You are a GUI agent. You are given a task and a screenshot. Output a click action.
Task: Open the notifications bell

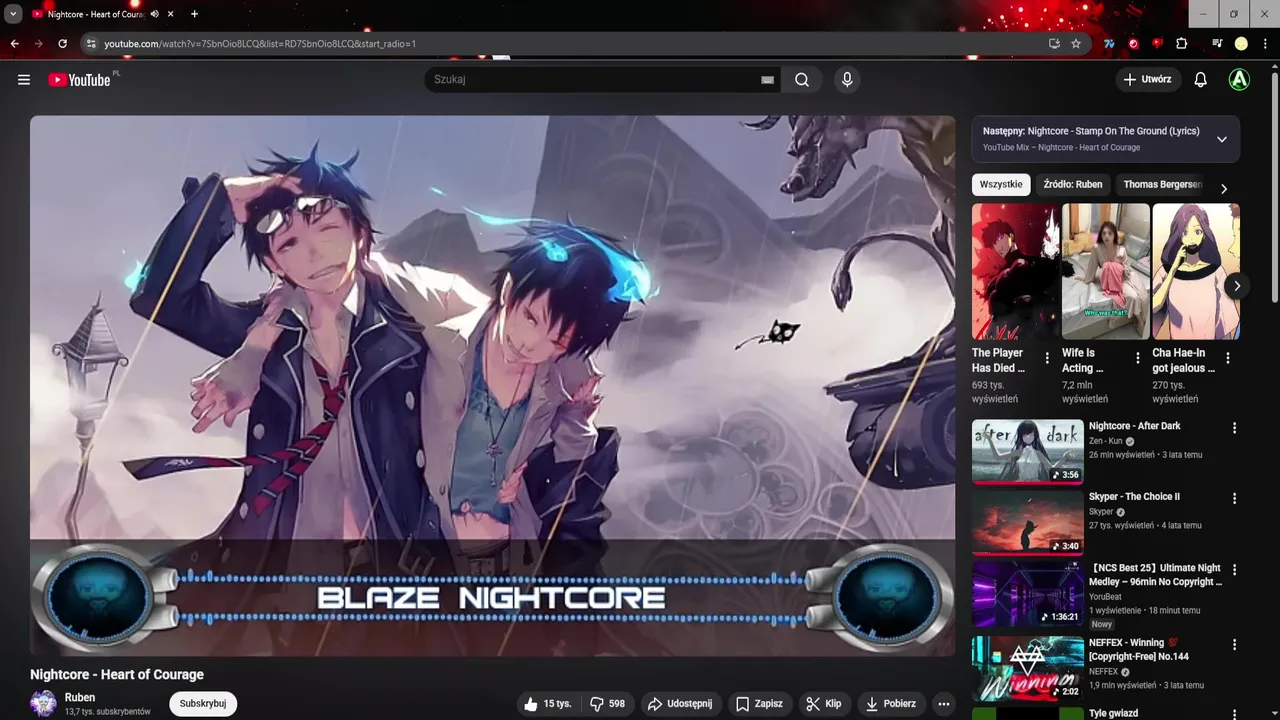point(1200,80)
